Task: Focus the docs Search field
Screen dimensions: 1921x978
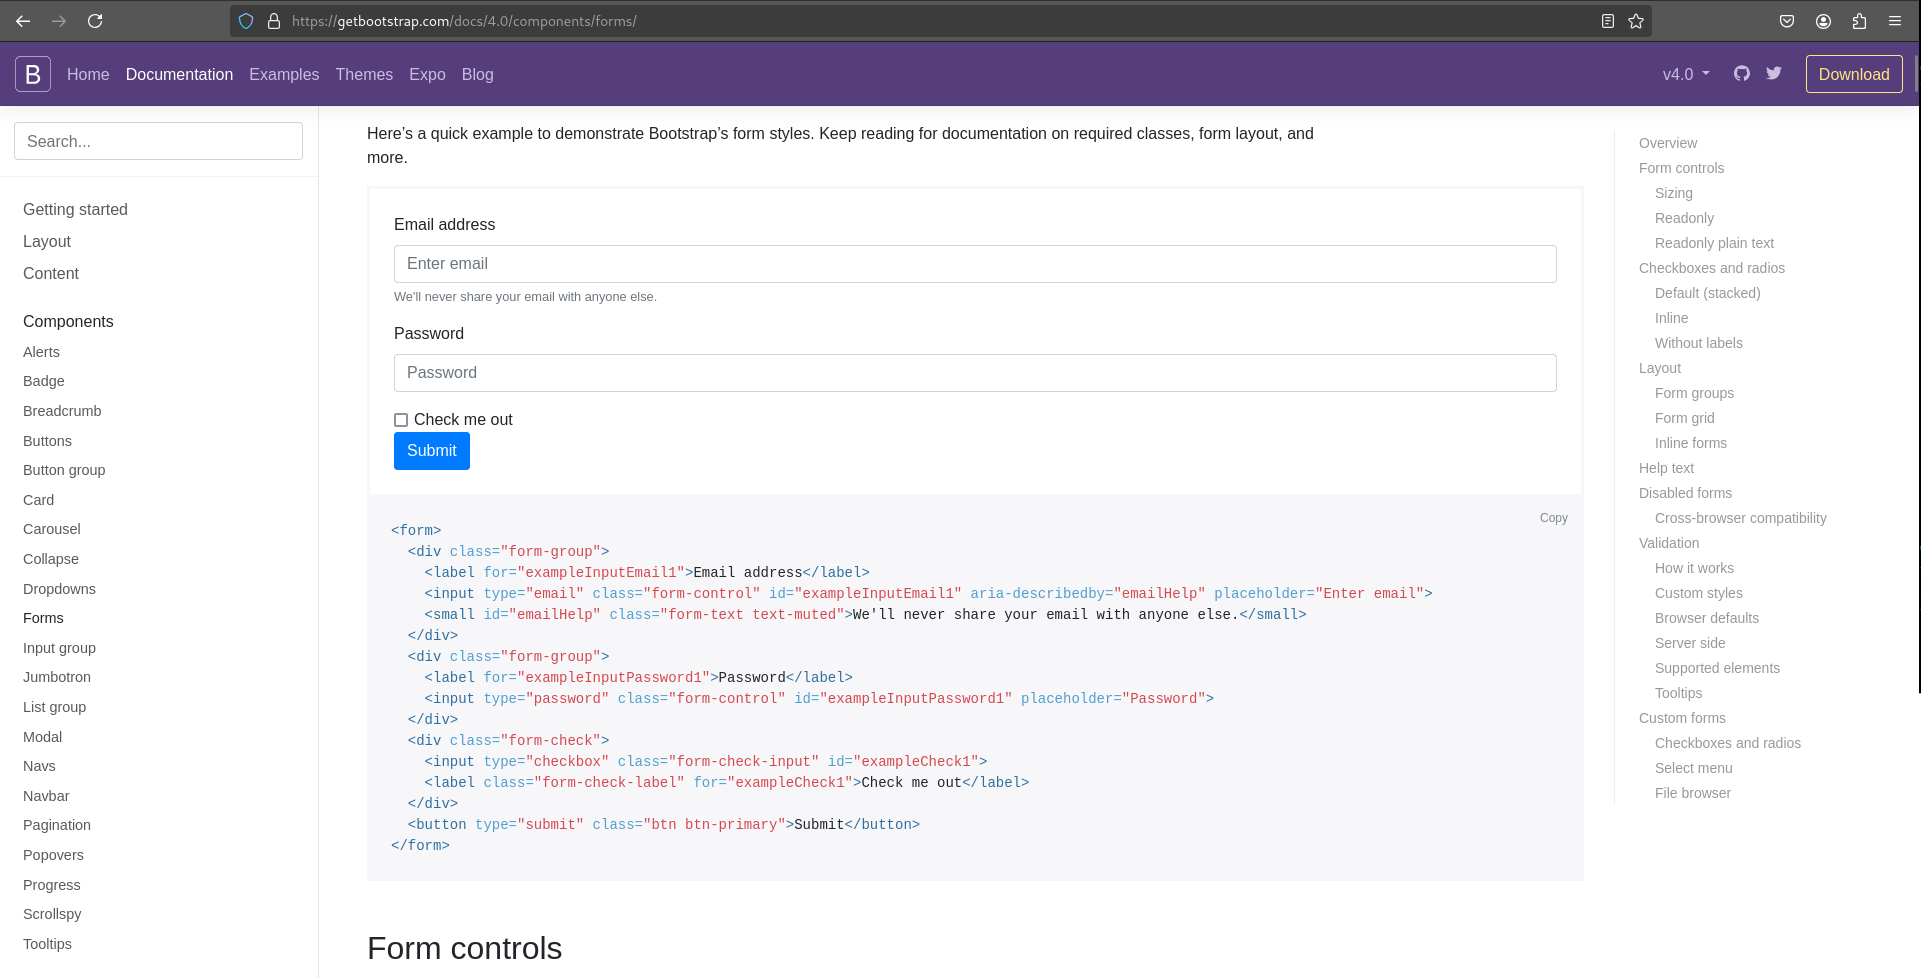Action: [x=158, y=141]
